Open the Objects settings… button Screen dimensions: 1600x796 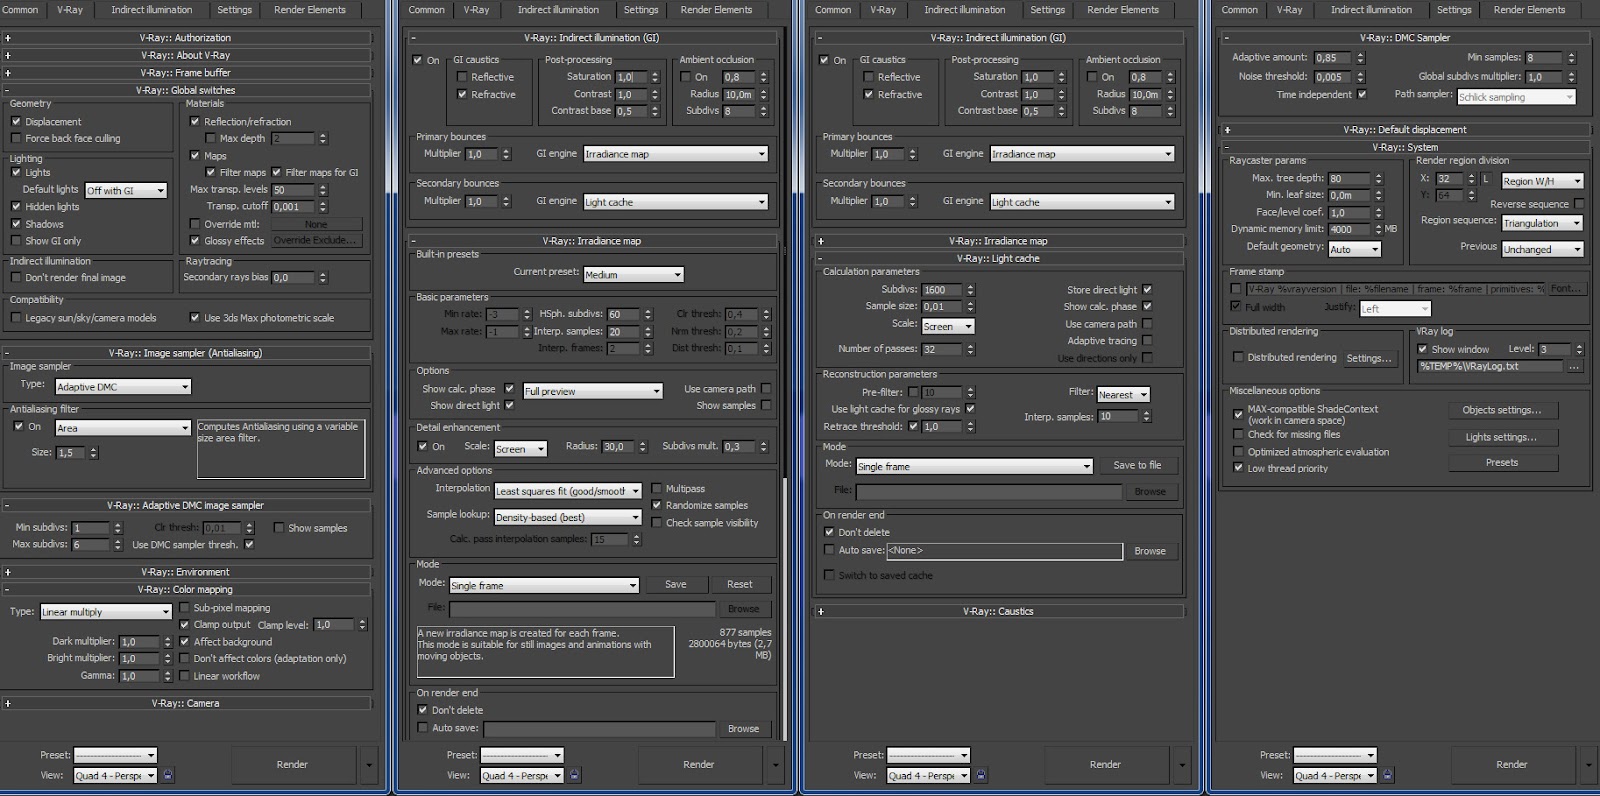point(1502,410)
